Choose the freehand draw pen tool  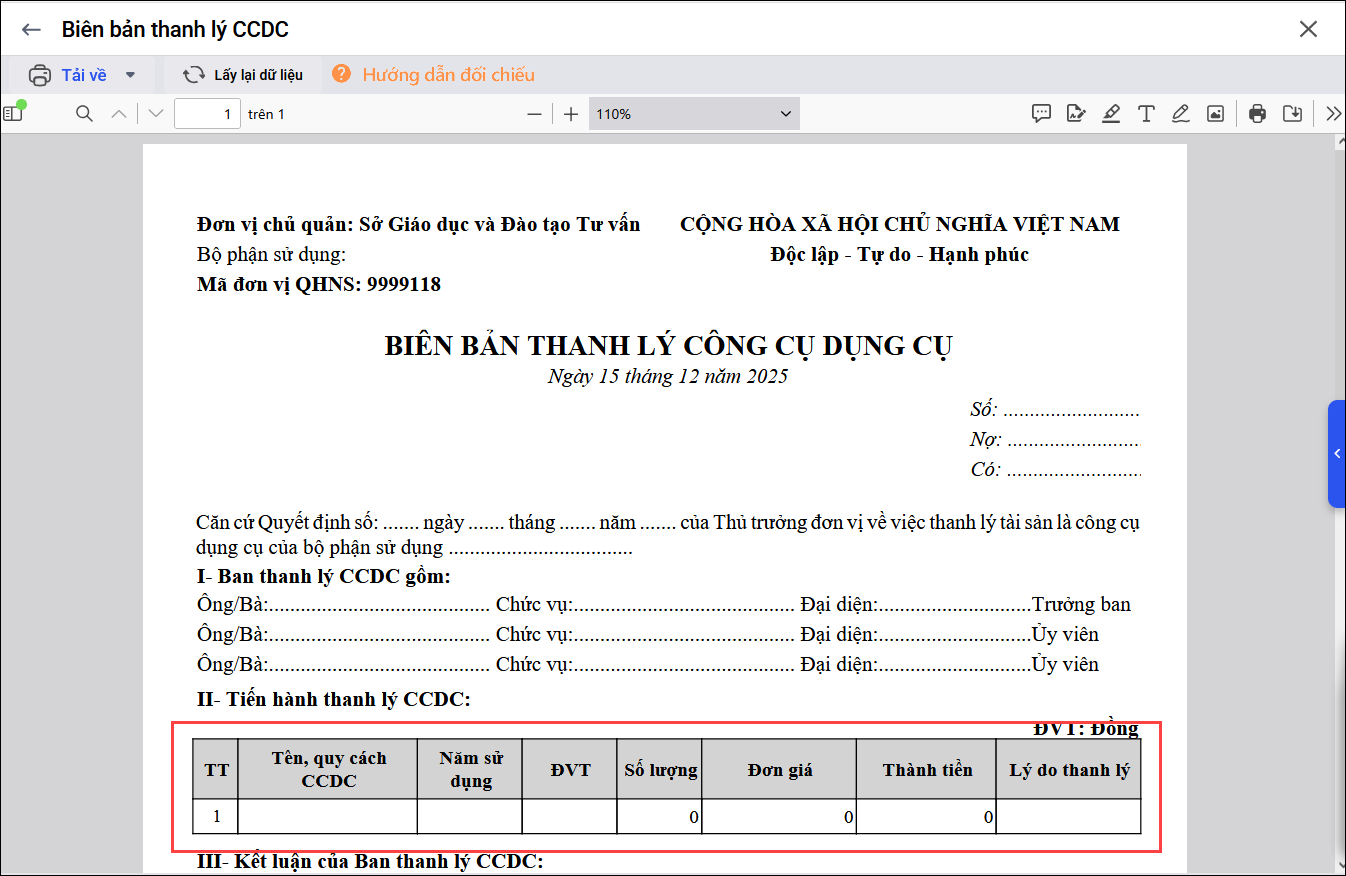coord(1180,114)
